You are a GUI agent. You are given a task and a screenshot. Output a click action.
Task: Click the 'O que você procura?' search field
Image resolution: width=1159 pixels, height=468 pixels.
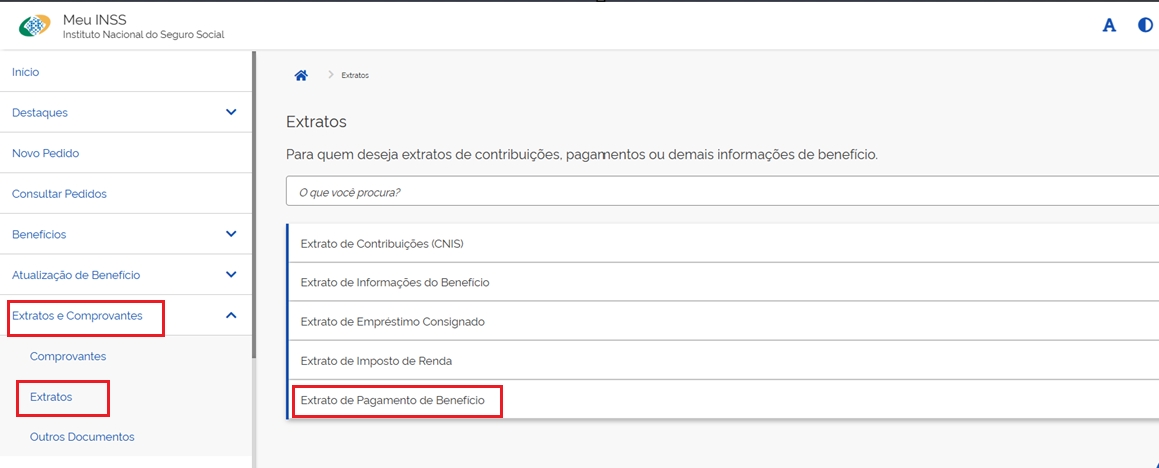[722, 191]
